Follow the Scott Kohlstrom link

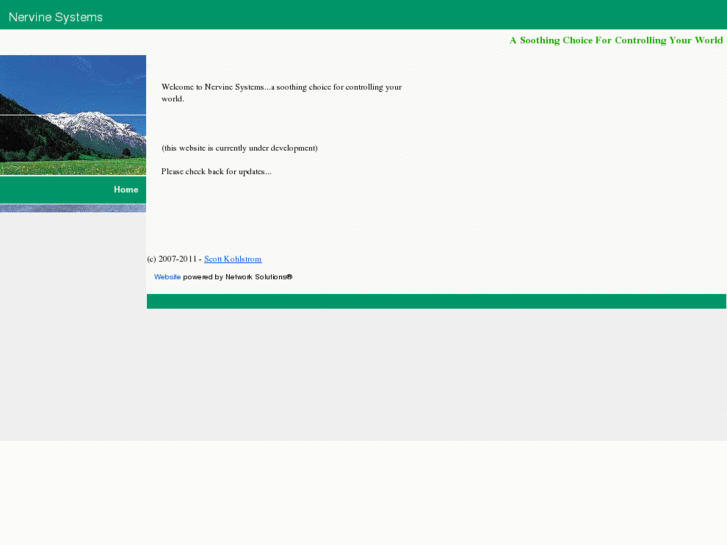point(233,259)
